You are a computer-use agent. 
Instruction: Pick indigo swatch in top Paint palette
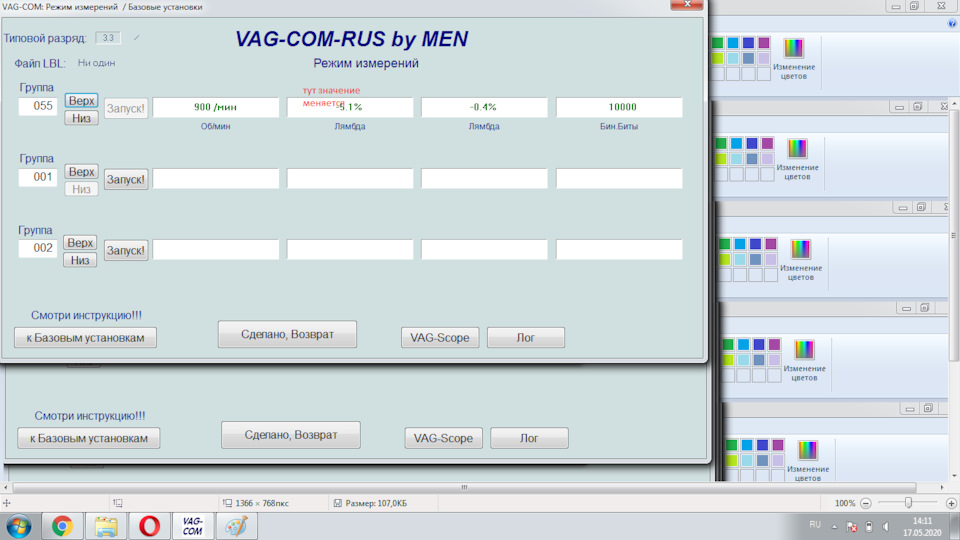click(x=748, y=43)
